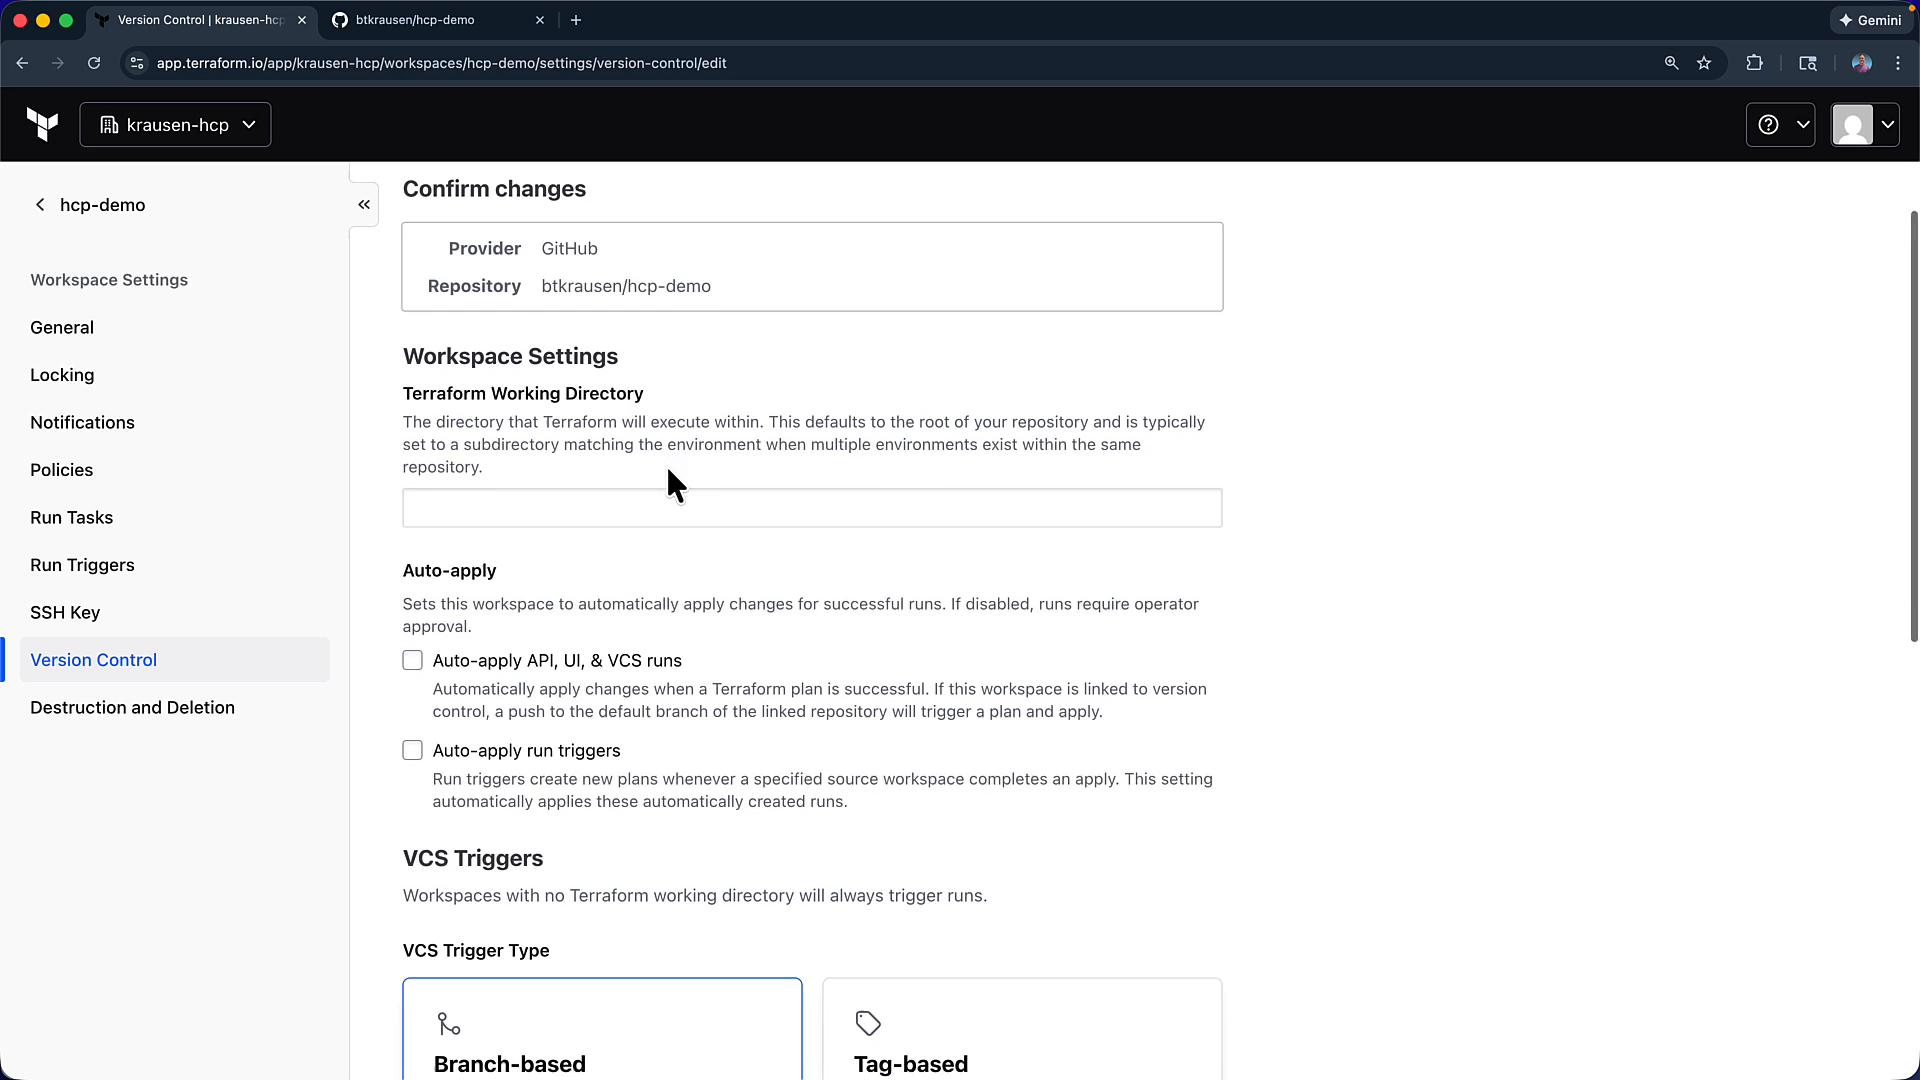Open Policies settings page

click(x=61, y=470)
